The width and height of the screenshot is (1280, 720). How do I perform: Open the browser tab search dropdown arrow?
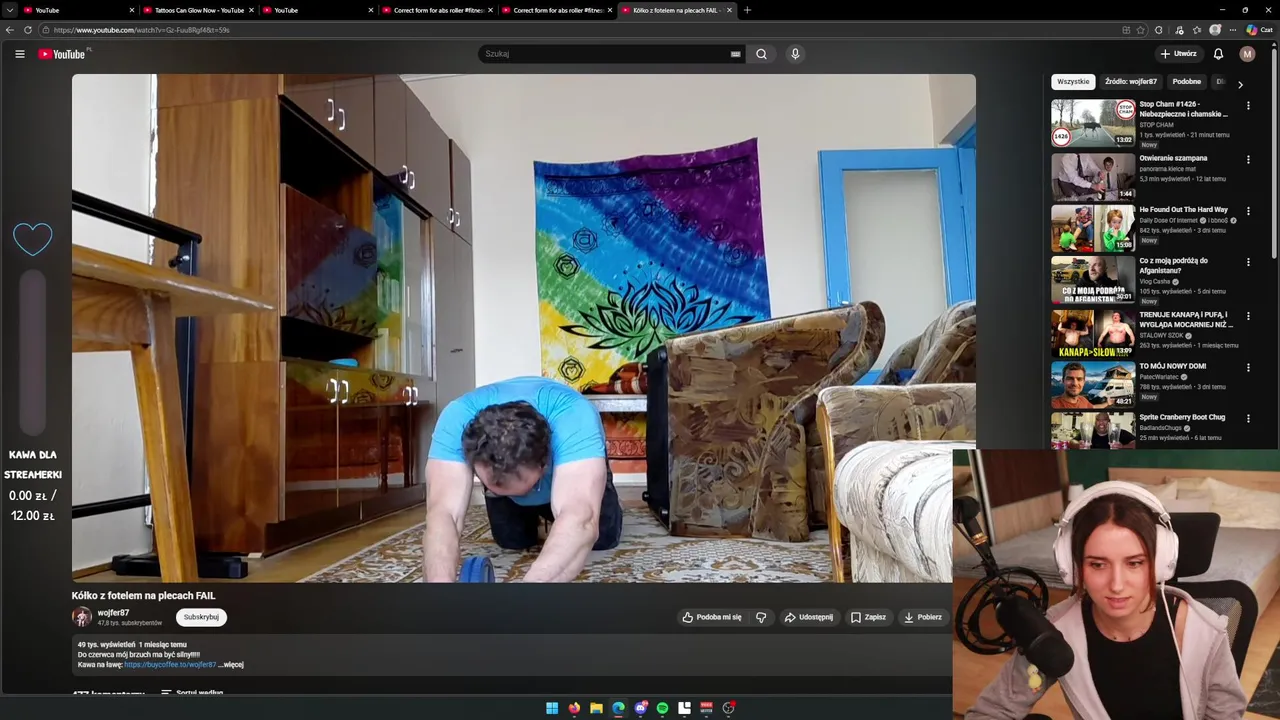point(11,10)
